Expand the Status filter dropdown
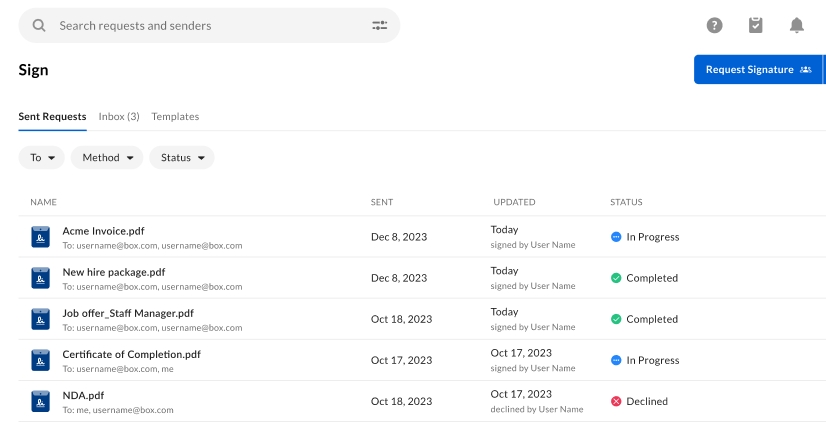The width and height of the screenshot is (826, 425). [182, 158]
